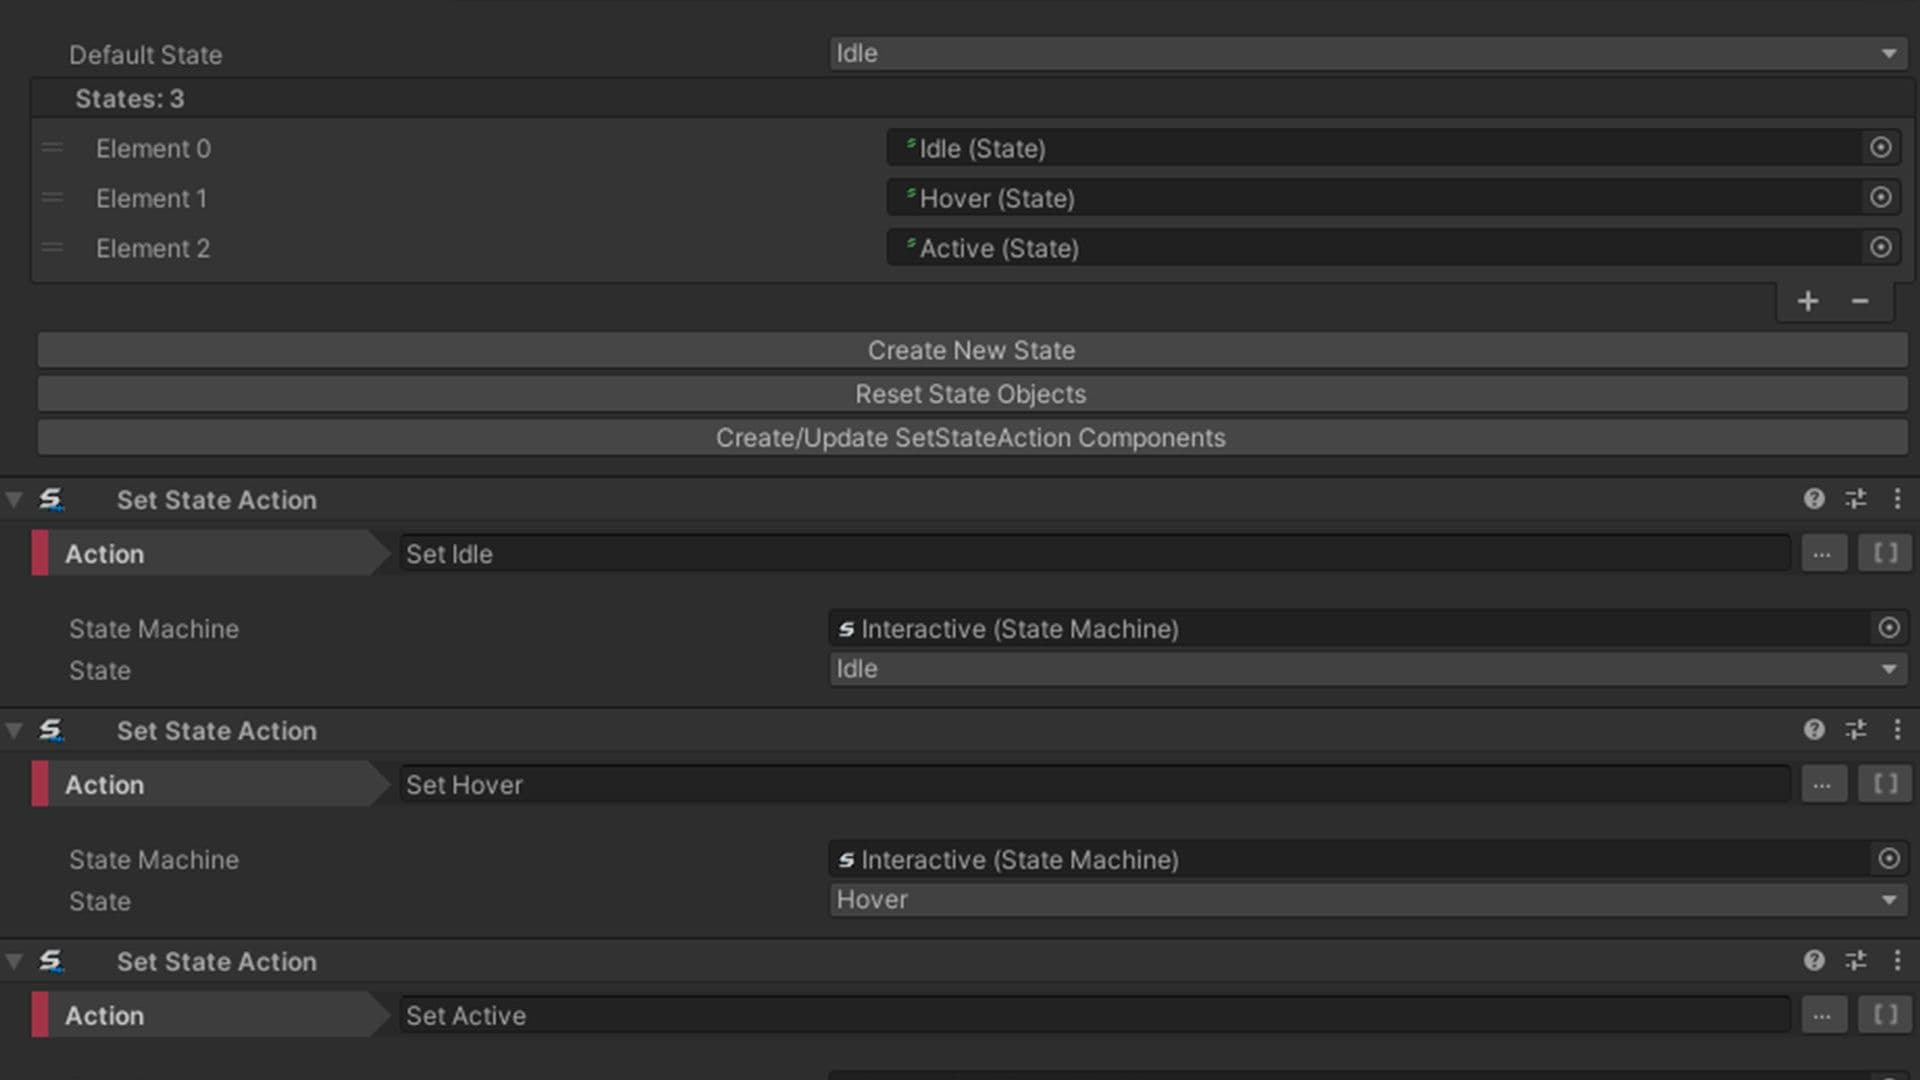Click the help icon on the first Set State Action

pos(1814,499)
